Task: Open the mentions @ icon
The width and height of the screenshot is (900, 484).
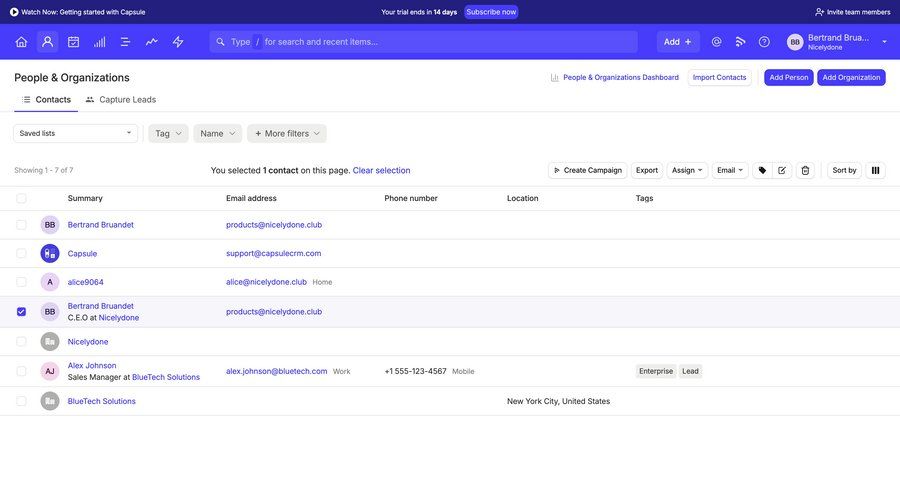Action: click(x=716, y=42)
